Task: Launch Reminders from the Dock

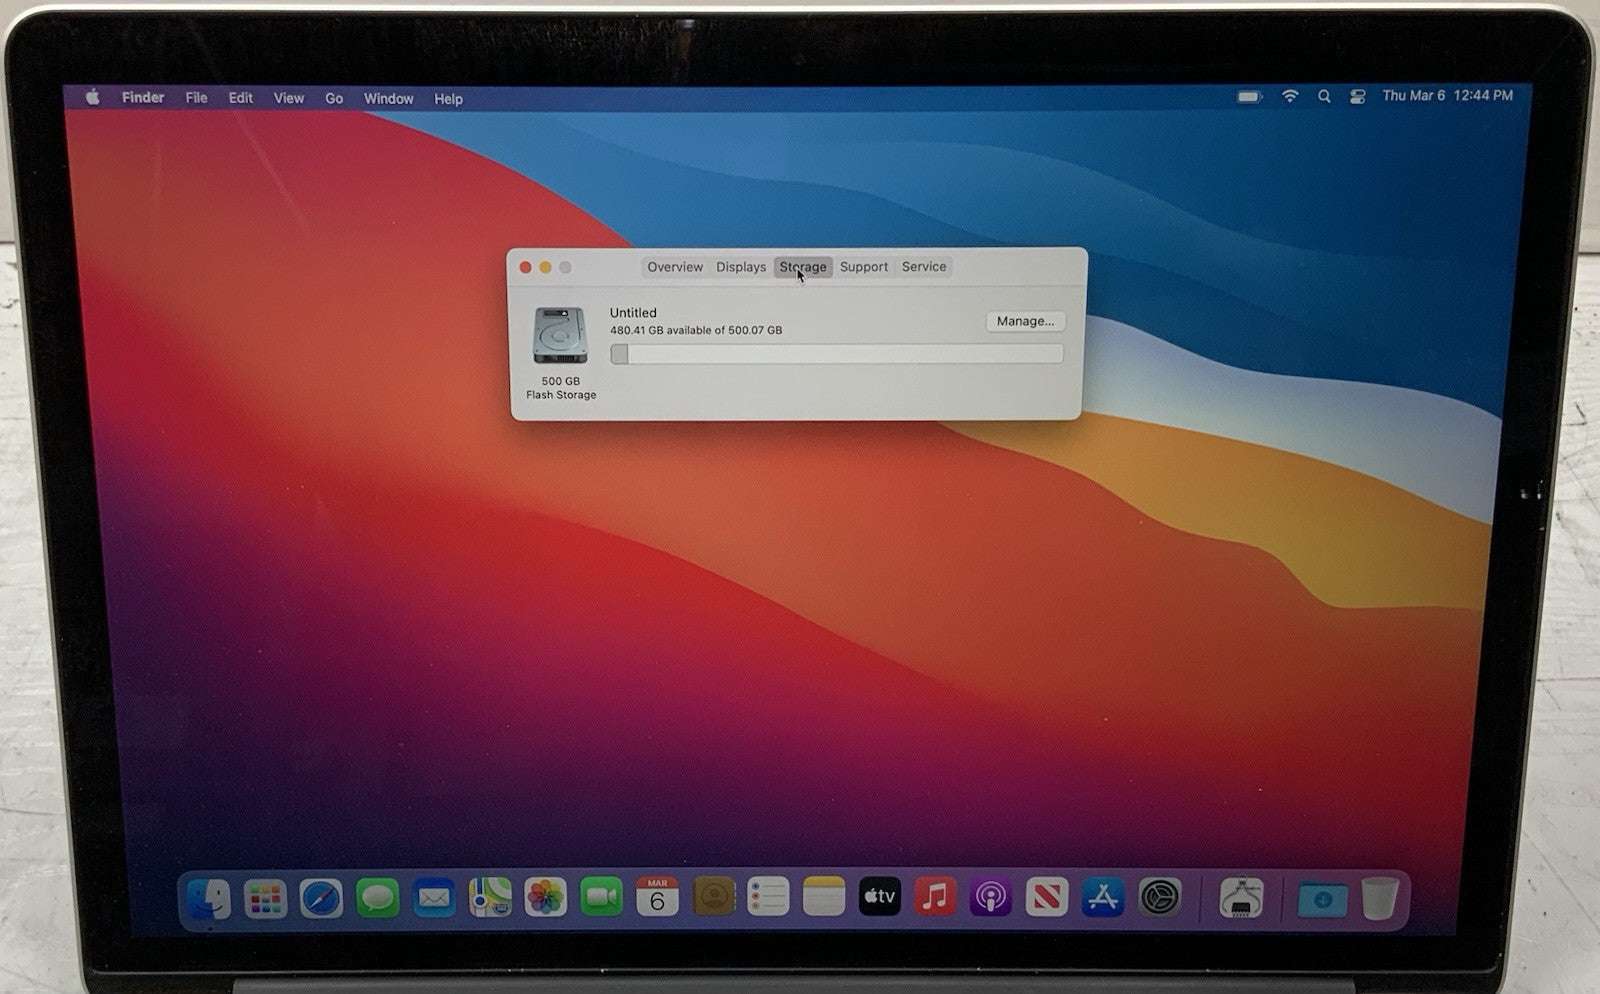Action: point(768,897)
